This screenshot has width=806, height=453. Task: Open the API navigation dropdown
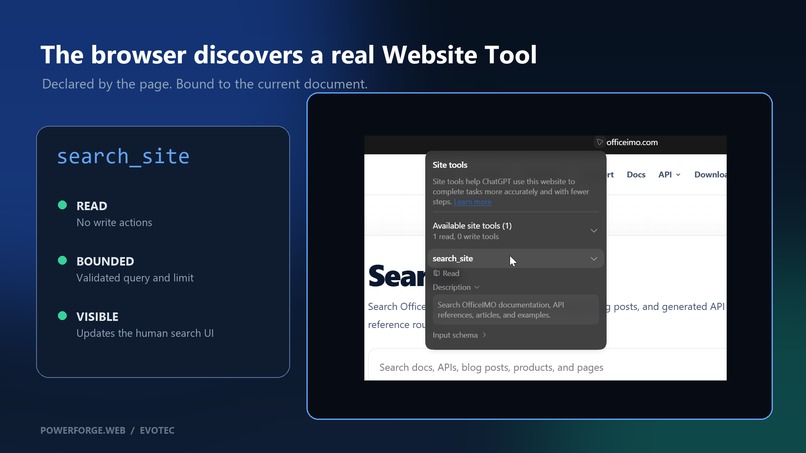tap(669, 175)
